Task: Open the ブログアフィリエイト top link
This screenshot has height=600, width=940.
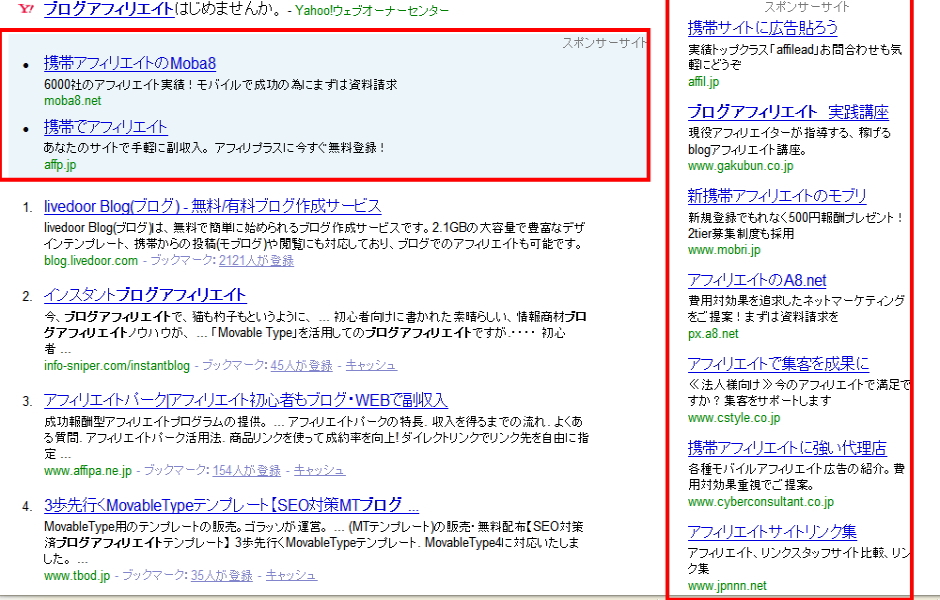Action: [x=109, y=9]
